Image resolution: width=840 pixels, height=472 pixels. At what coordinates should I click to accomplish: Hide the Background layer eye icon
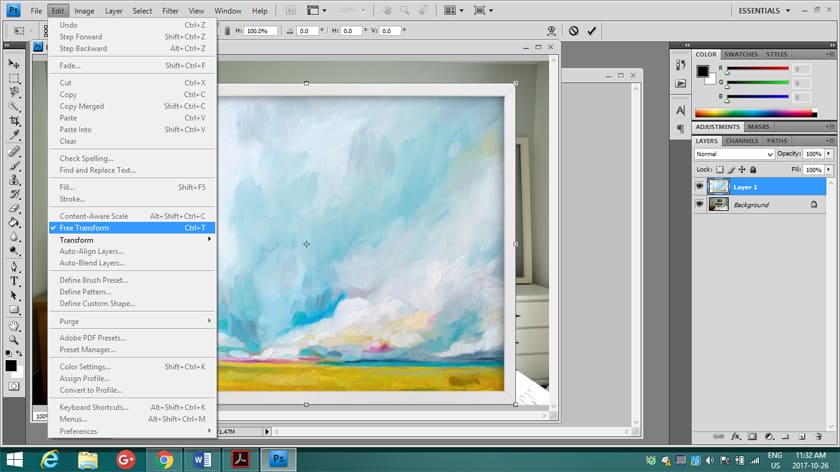click(x=699, y=204)
